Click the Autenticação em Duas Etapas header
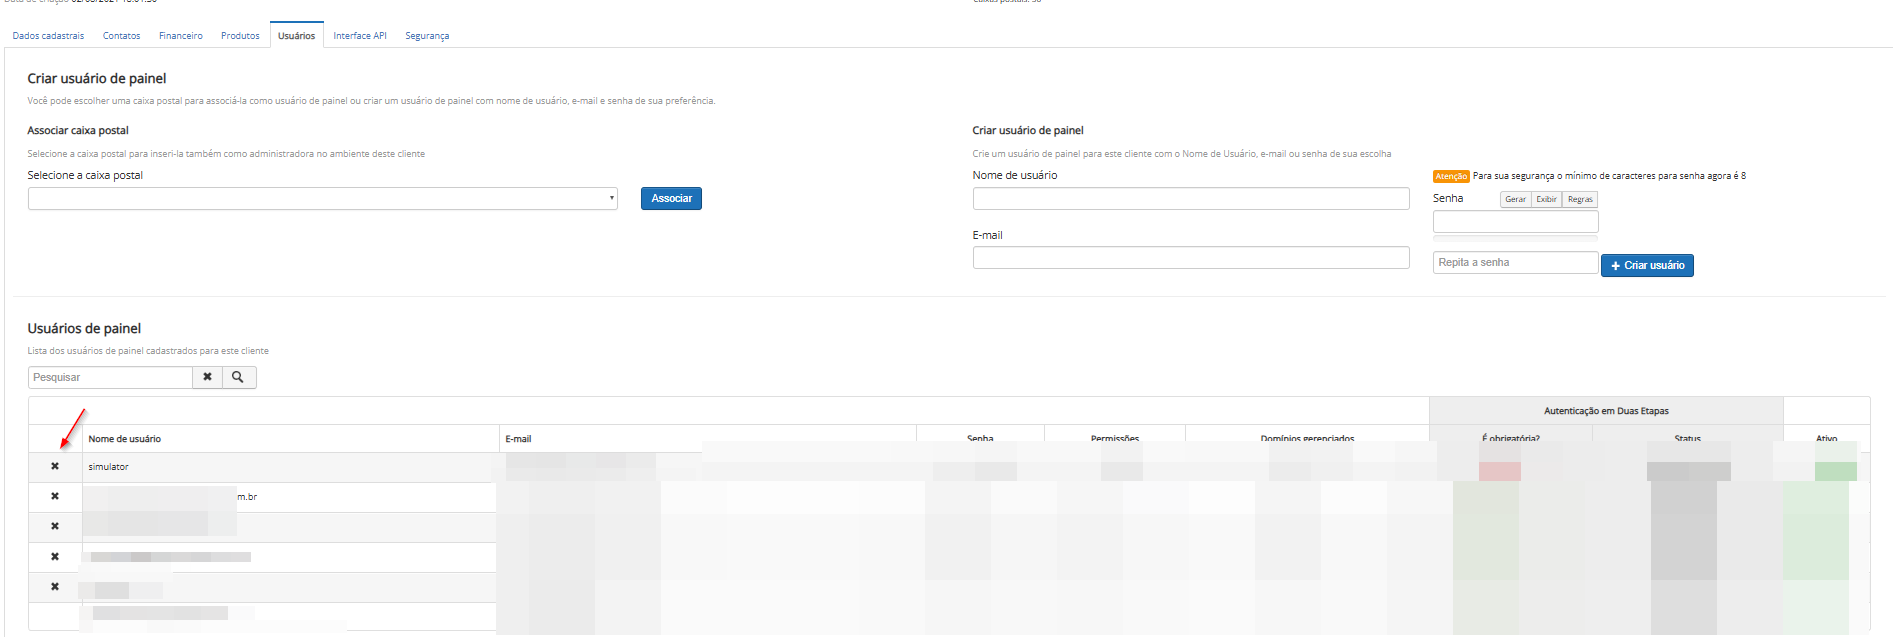Screen dimensions: 1893x637 (1606, 411)
